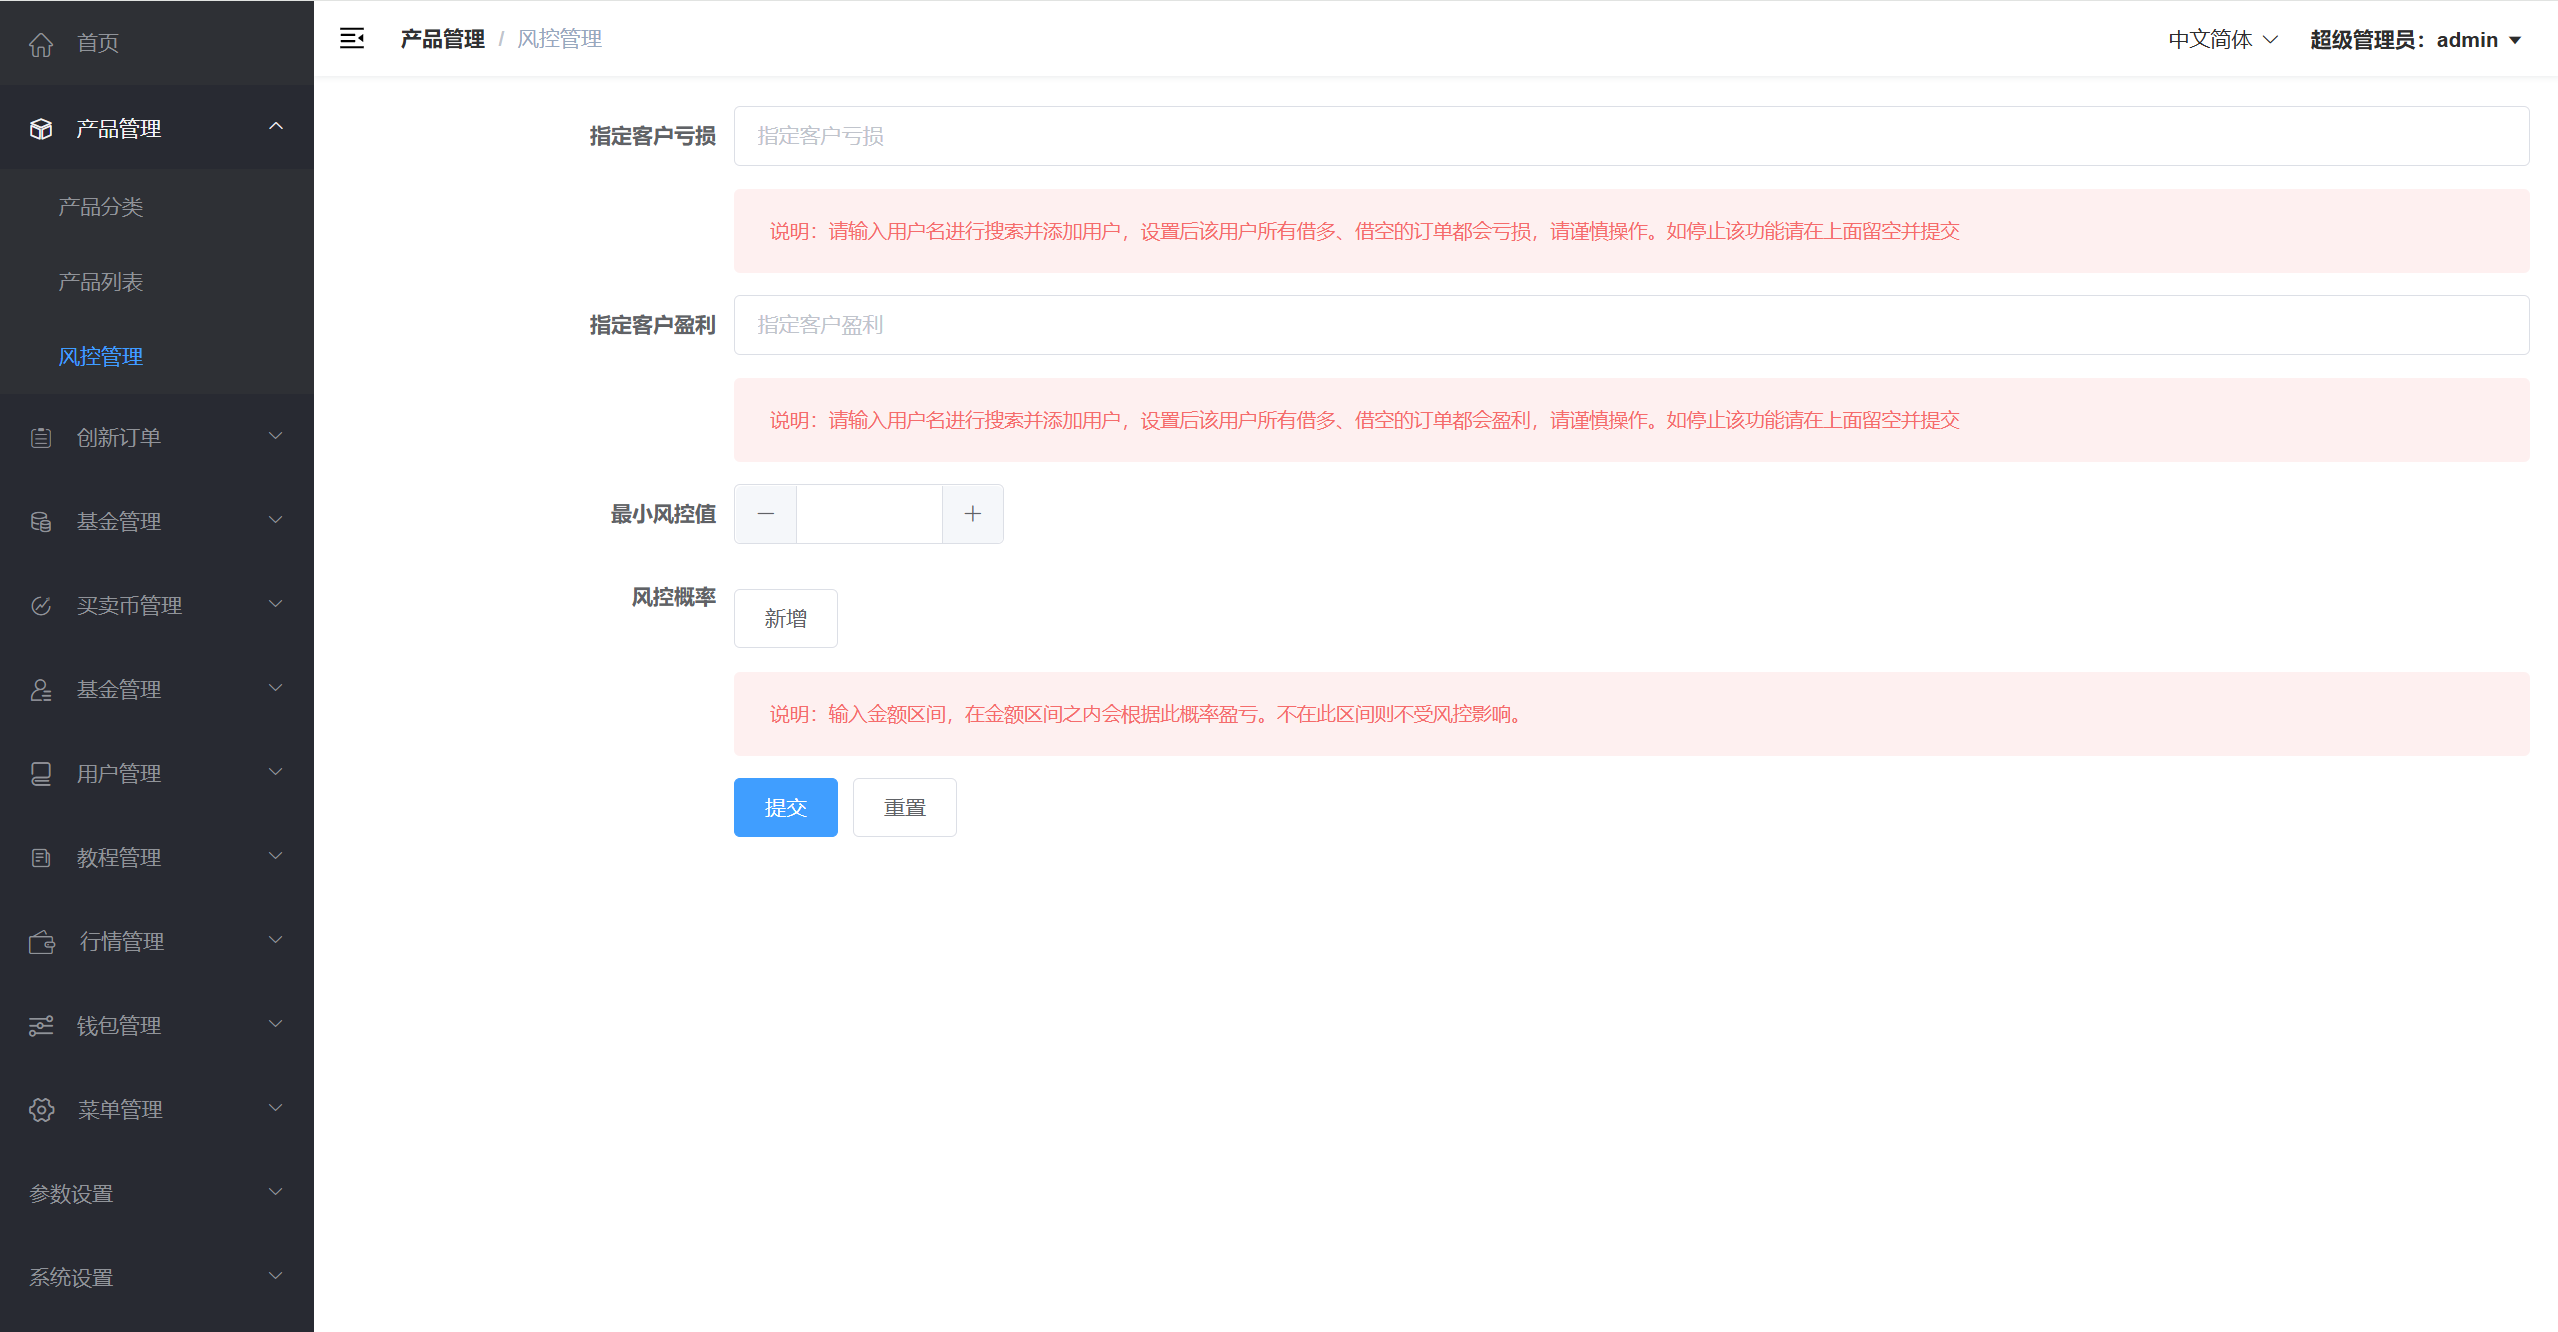This screenshot has width=2558, height=1332.
Task: Click the sliders icon beside 钱包管理
Action: [41, 1026]
